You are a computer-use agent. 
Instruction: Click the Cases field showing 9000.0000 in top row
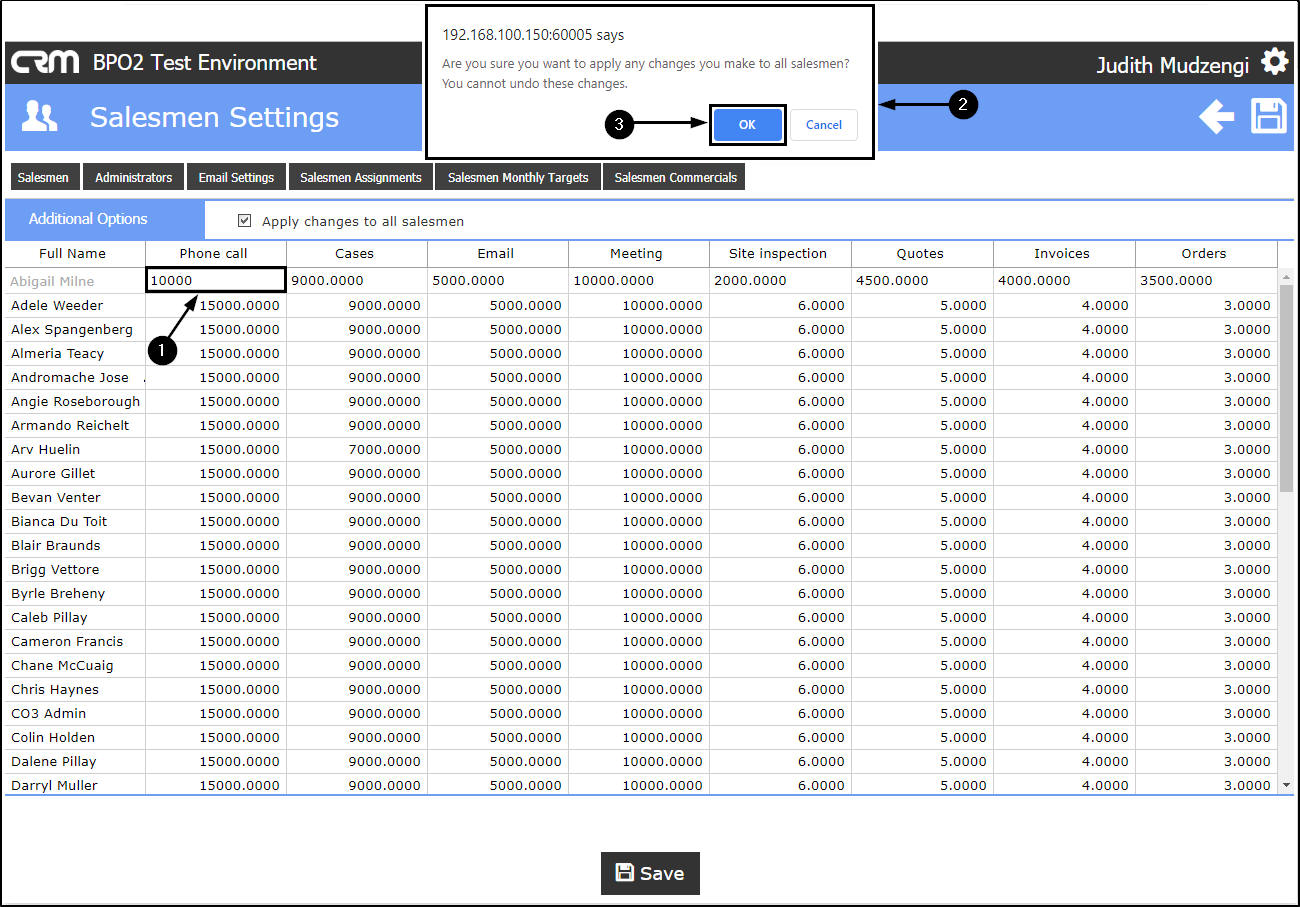(x=357, y=281)
